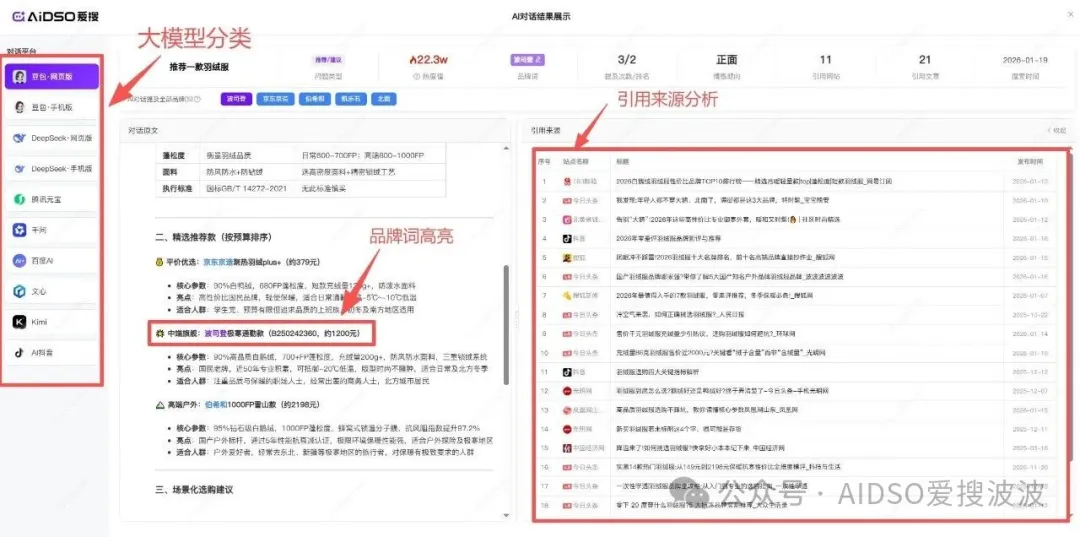Click the flame icon beside 22.3w

[413, 60]
